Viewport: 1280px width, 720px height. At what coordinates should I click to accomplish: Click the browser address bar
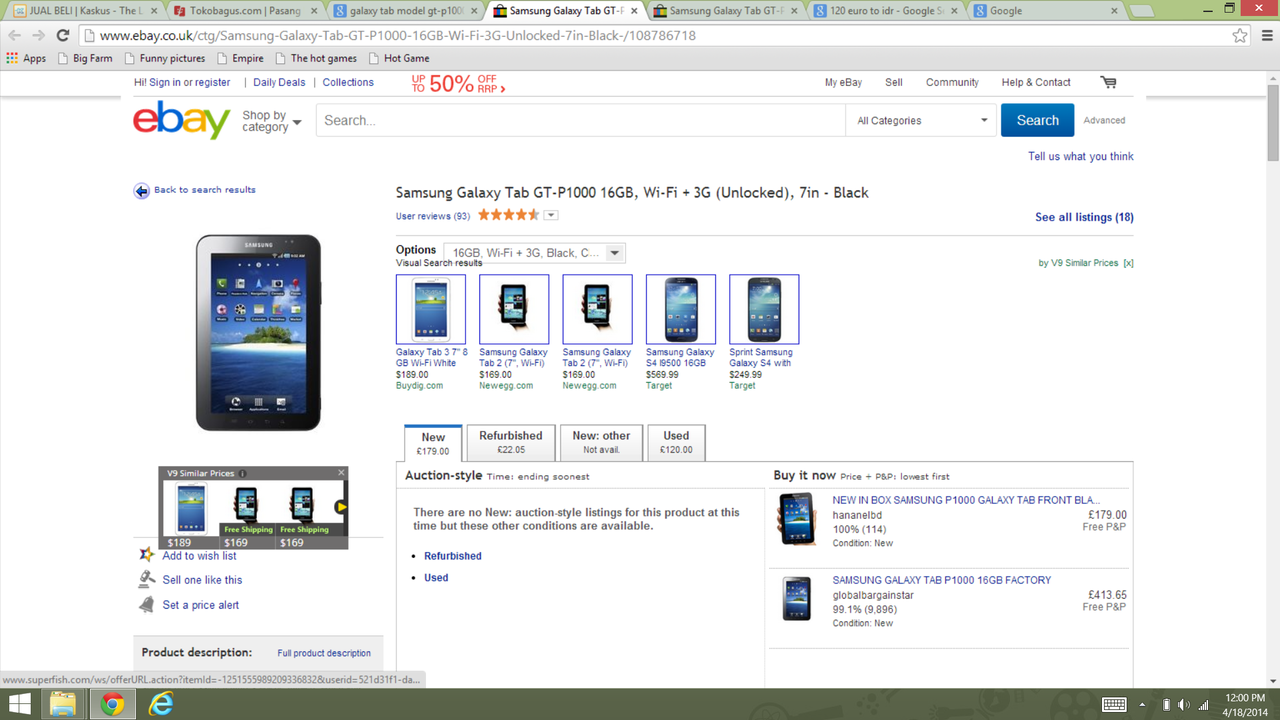coord(660,35)
